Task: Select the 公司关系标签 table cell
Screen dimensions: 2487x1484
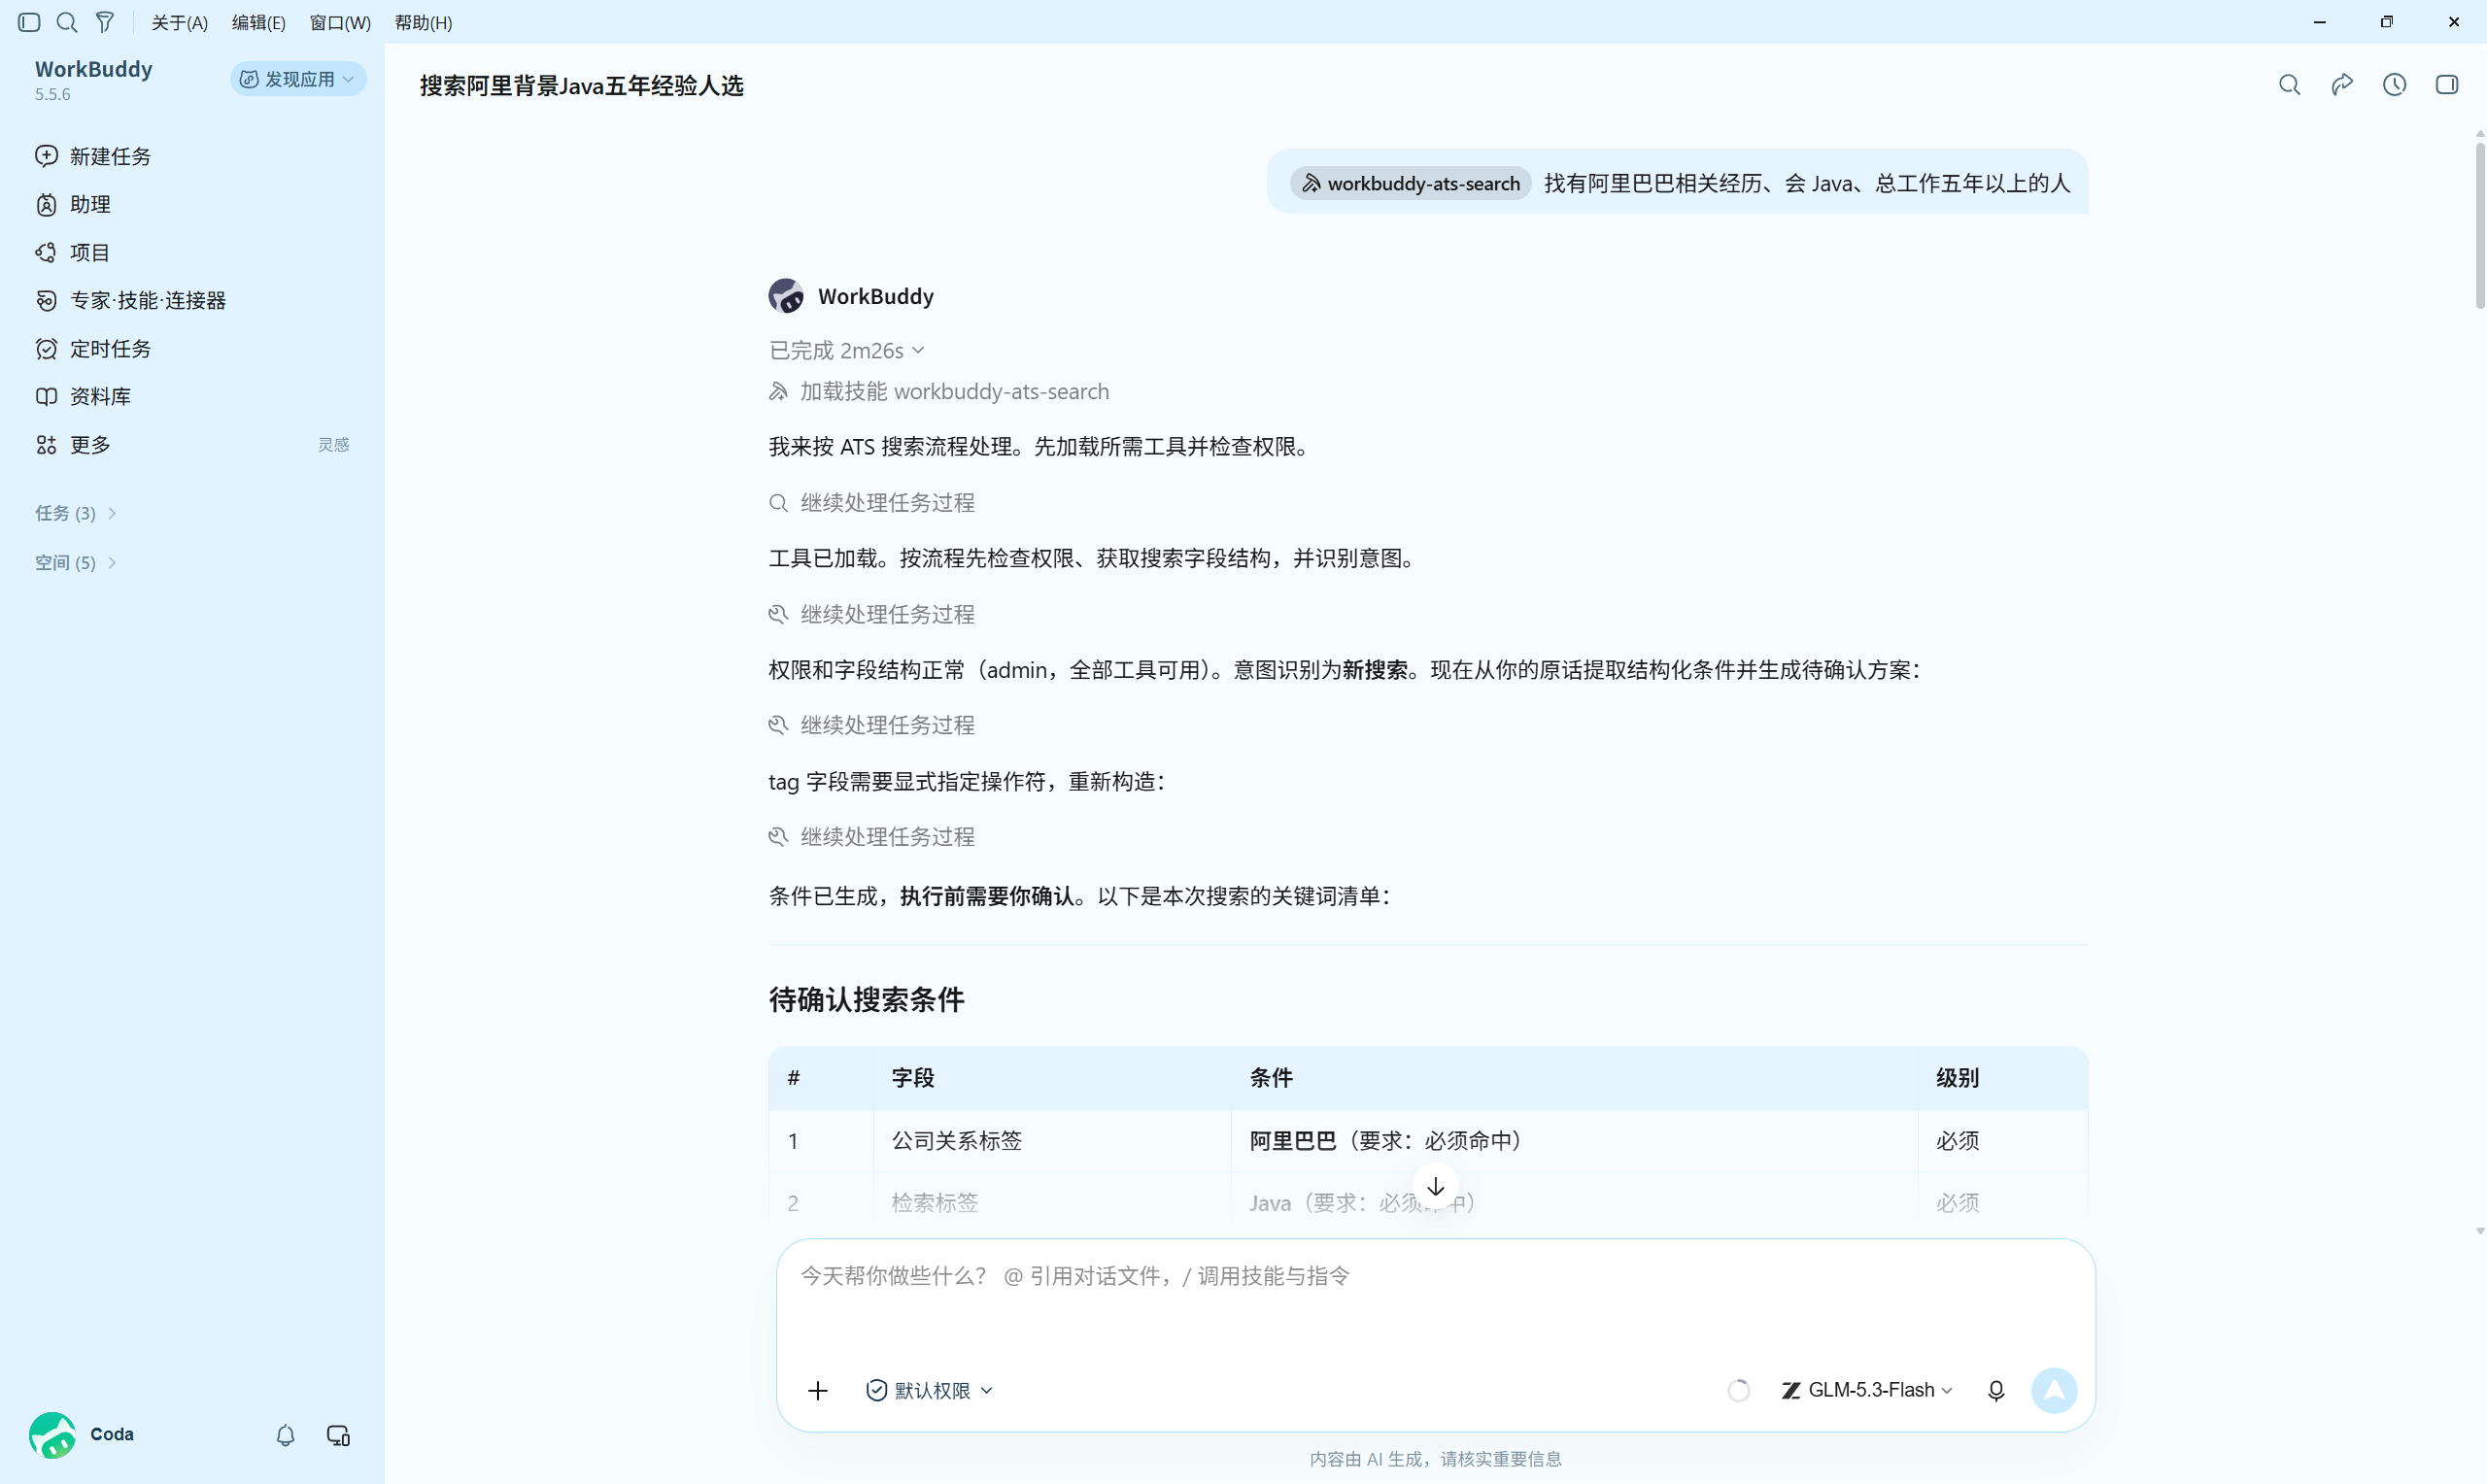Action: pos(1052,1140)
